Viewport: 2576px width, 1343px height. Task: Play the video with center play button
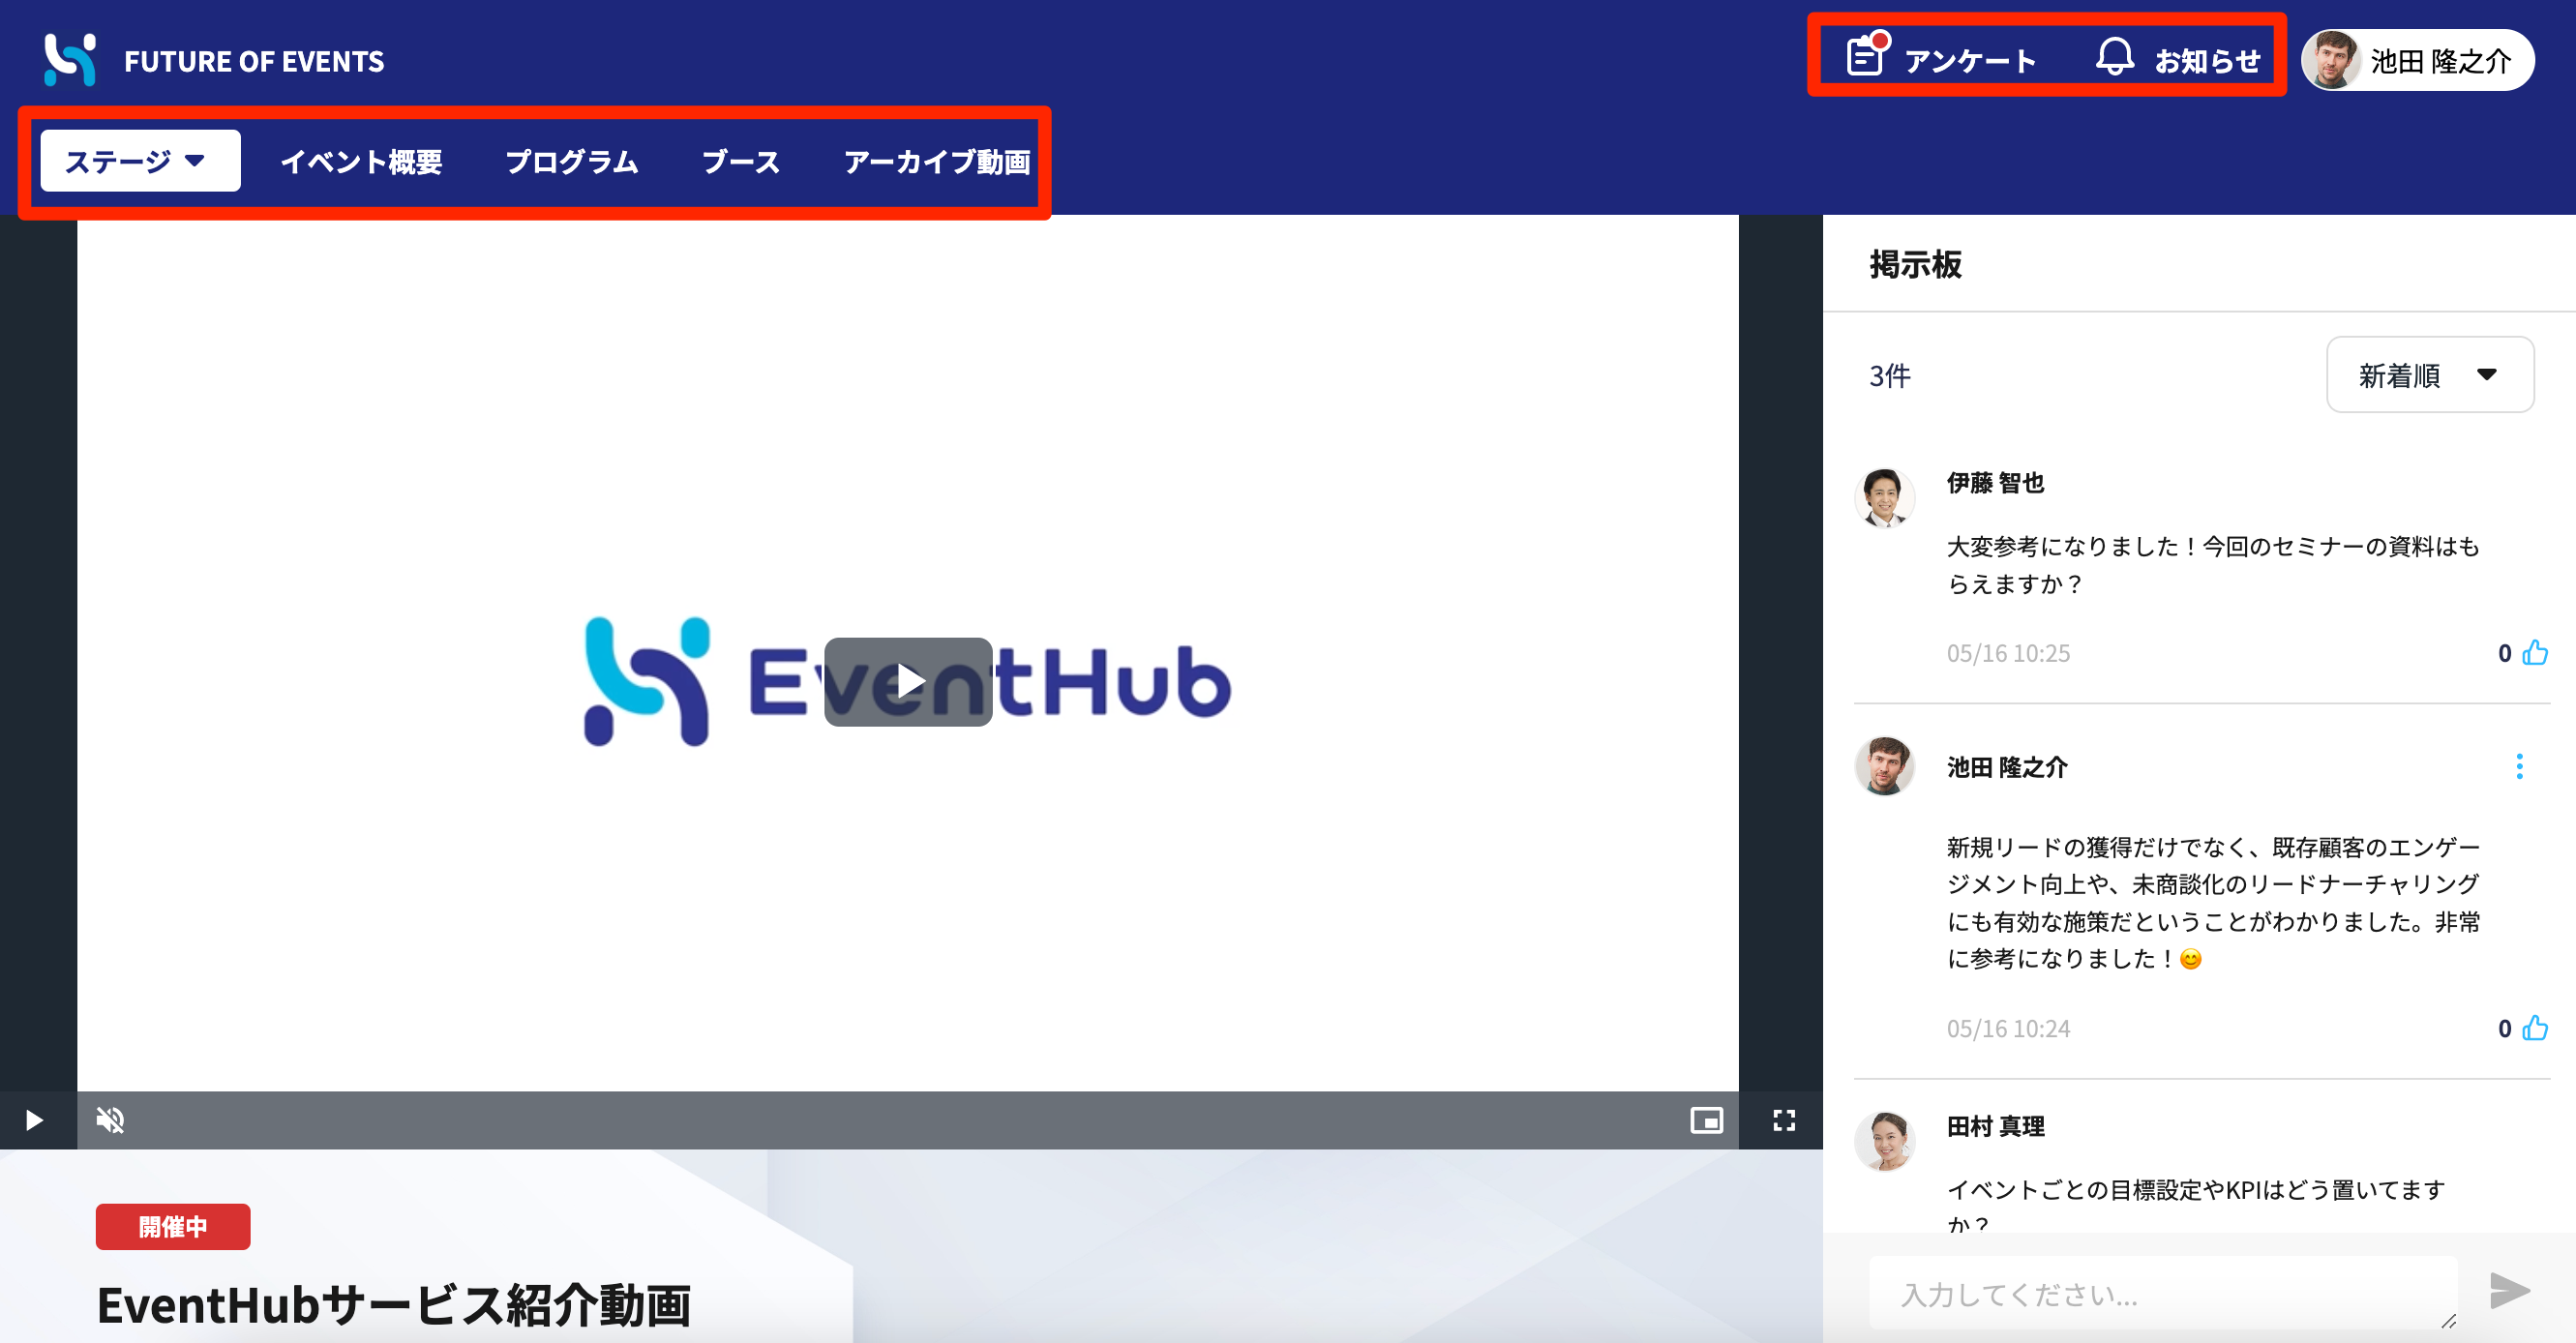point(908,681)
